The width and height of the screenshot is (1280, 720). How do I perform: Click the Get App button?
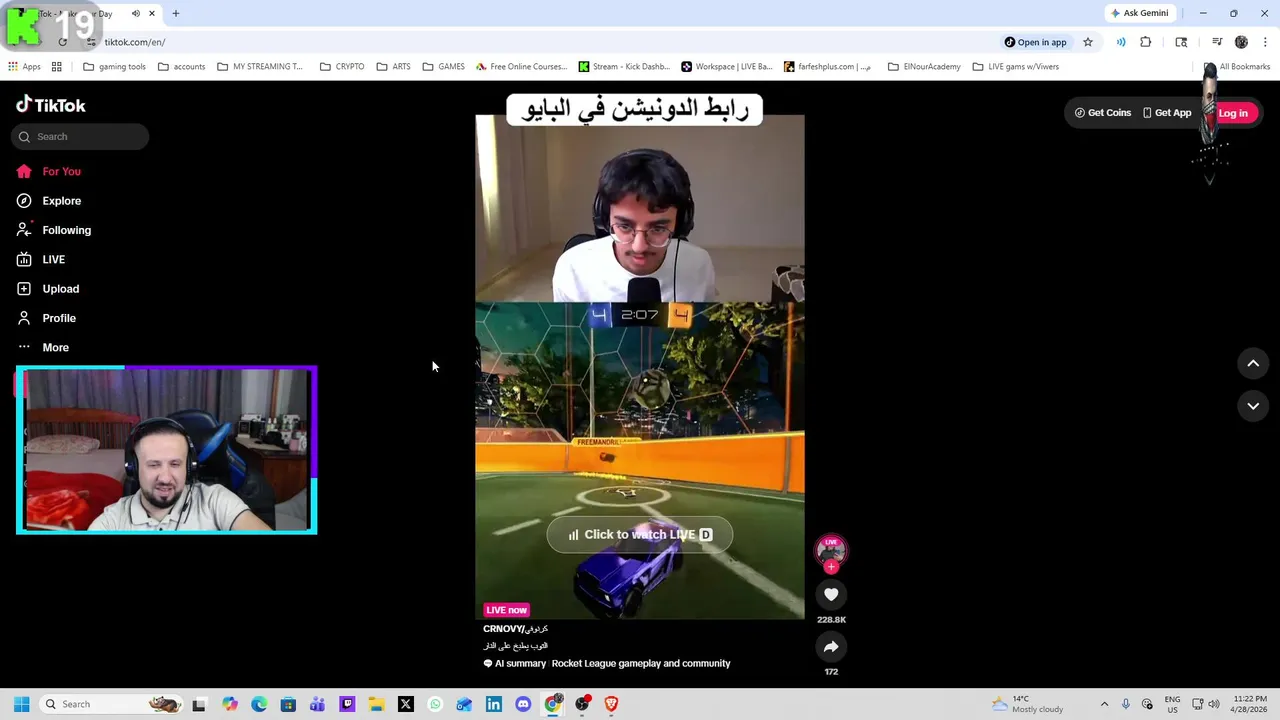click(1167, 113)
